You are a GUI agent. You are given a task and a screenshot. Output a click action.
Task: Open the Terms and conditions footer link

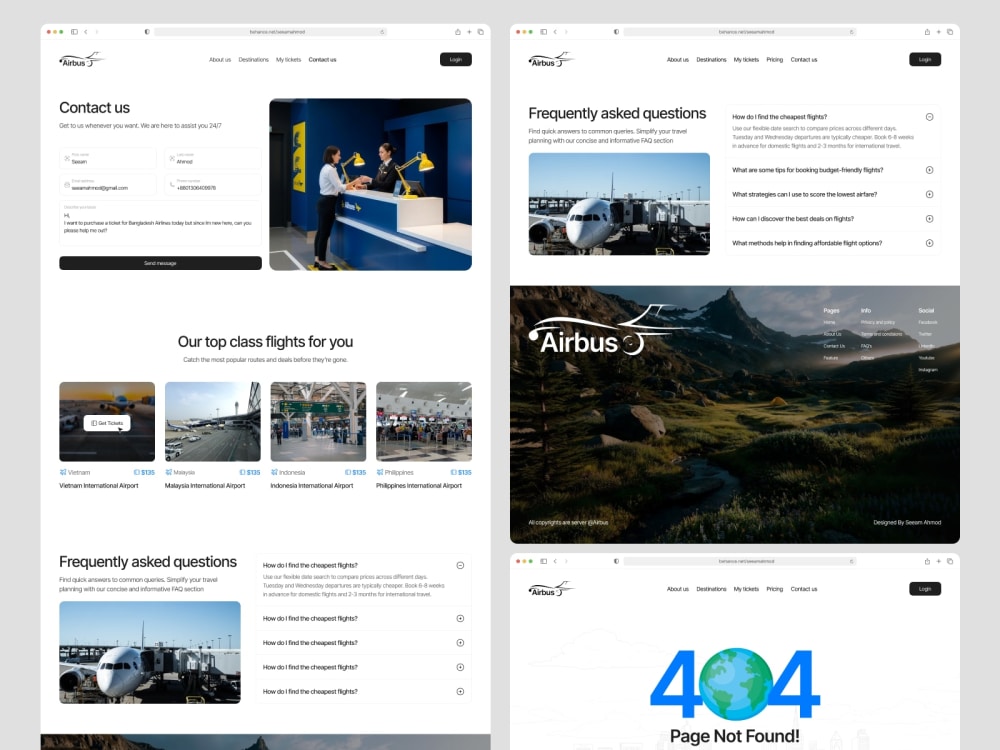881,334
